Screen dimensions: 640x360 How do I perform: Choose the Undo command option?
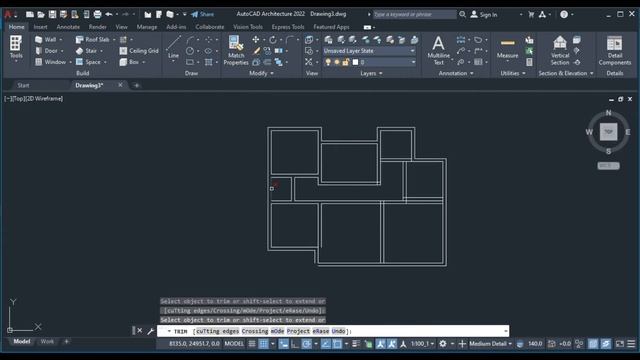tap(338, 331)
